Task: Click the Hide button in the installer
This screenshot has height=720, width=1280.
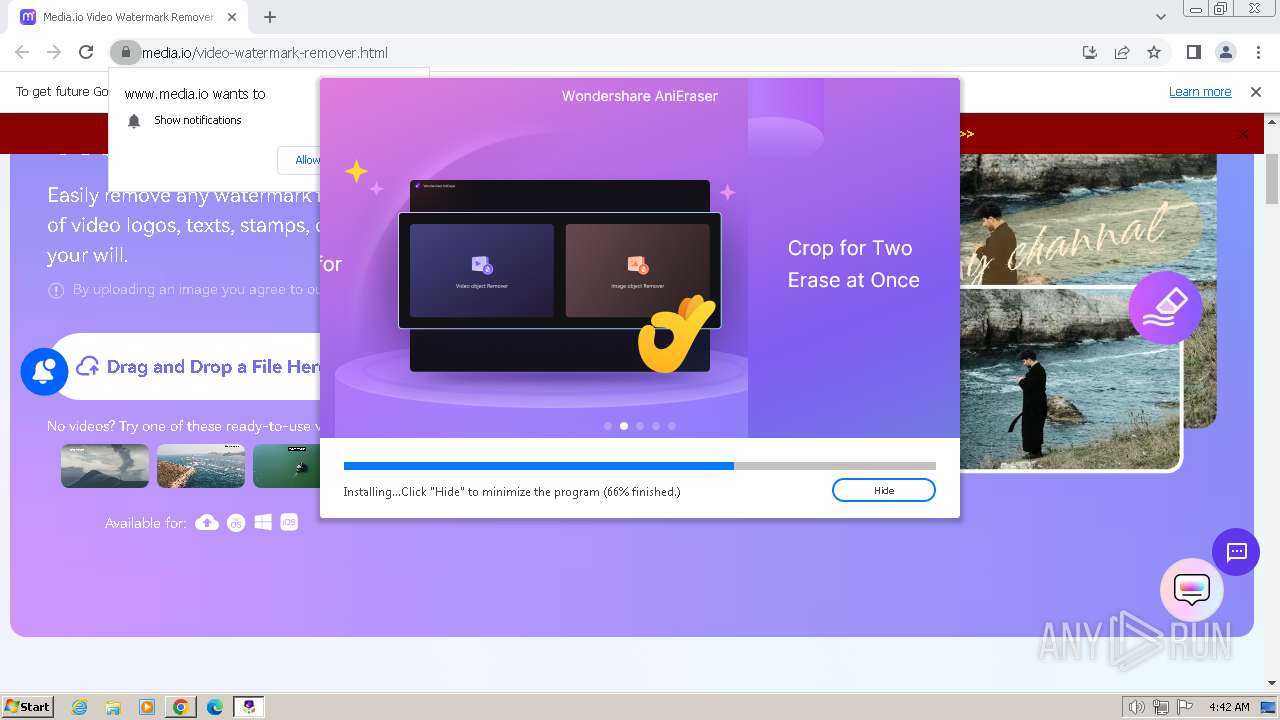Action: coord(883,490)
